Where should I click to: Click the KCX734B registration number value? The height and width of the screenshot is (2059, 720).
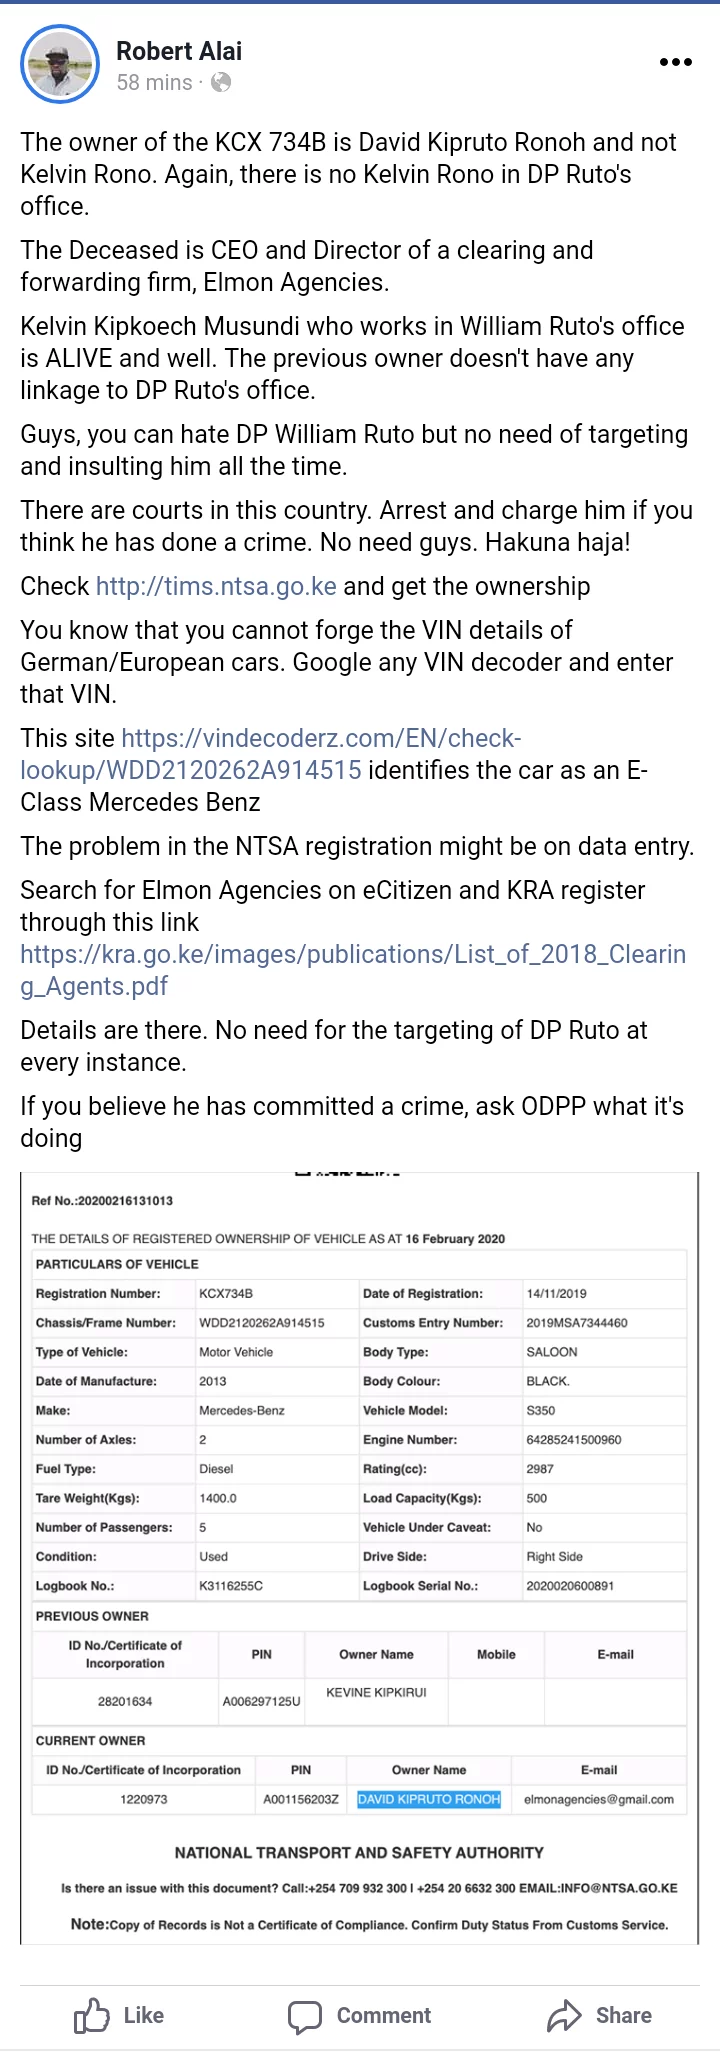pyautogui.click(x=226, y=1293)
